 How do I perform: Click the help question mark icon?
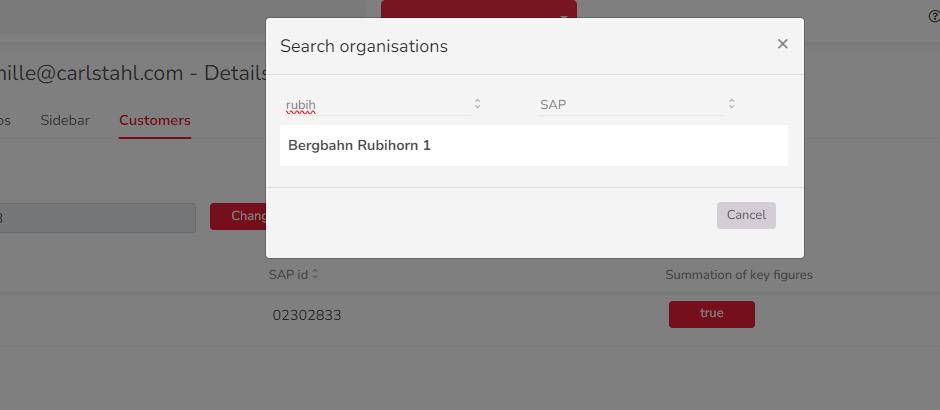click(933, 16)
